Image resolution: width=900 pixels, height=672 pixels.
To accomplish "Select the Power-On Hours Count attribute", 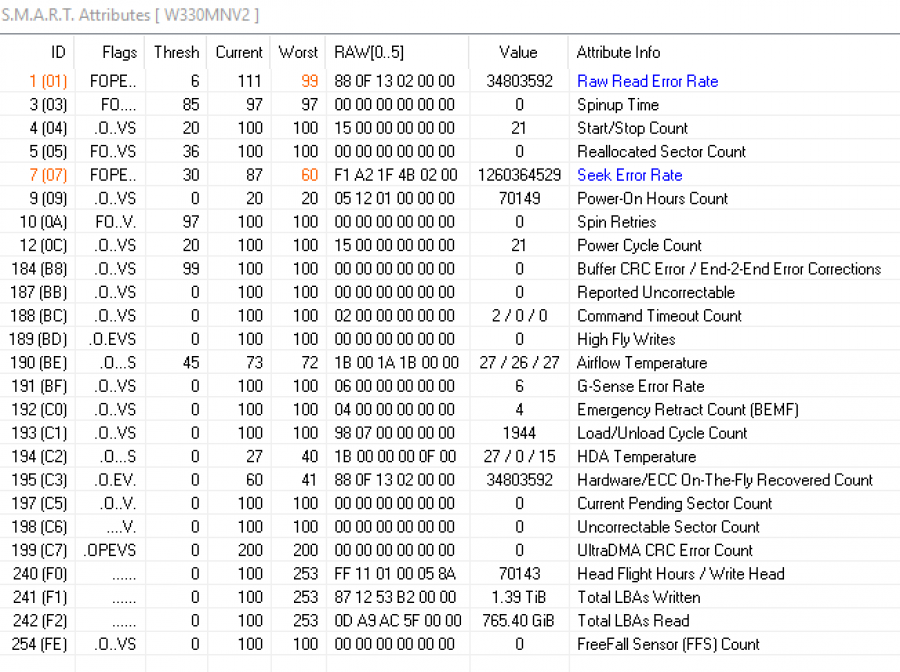I will pos(450,198).
